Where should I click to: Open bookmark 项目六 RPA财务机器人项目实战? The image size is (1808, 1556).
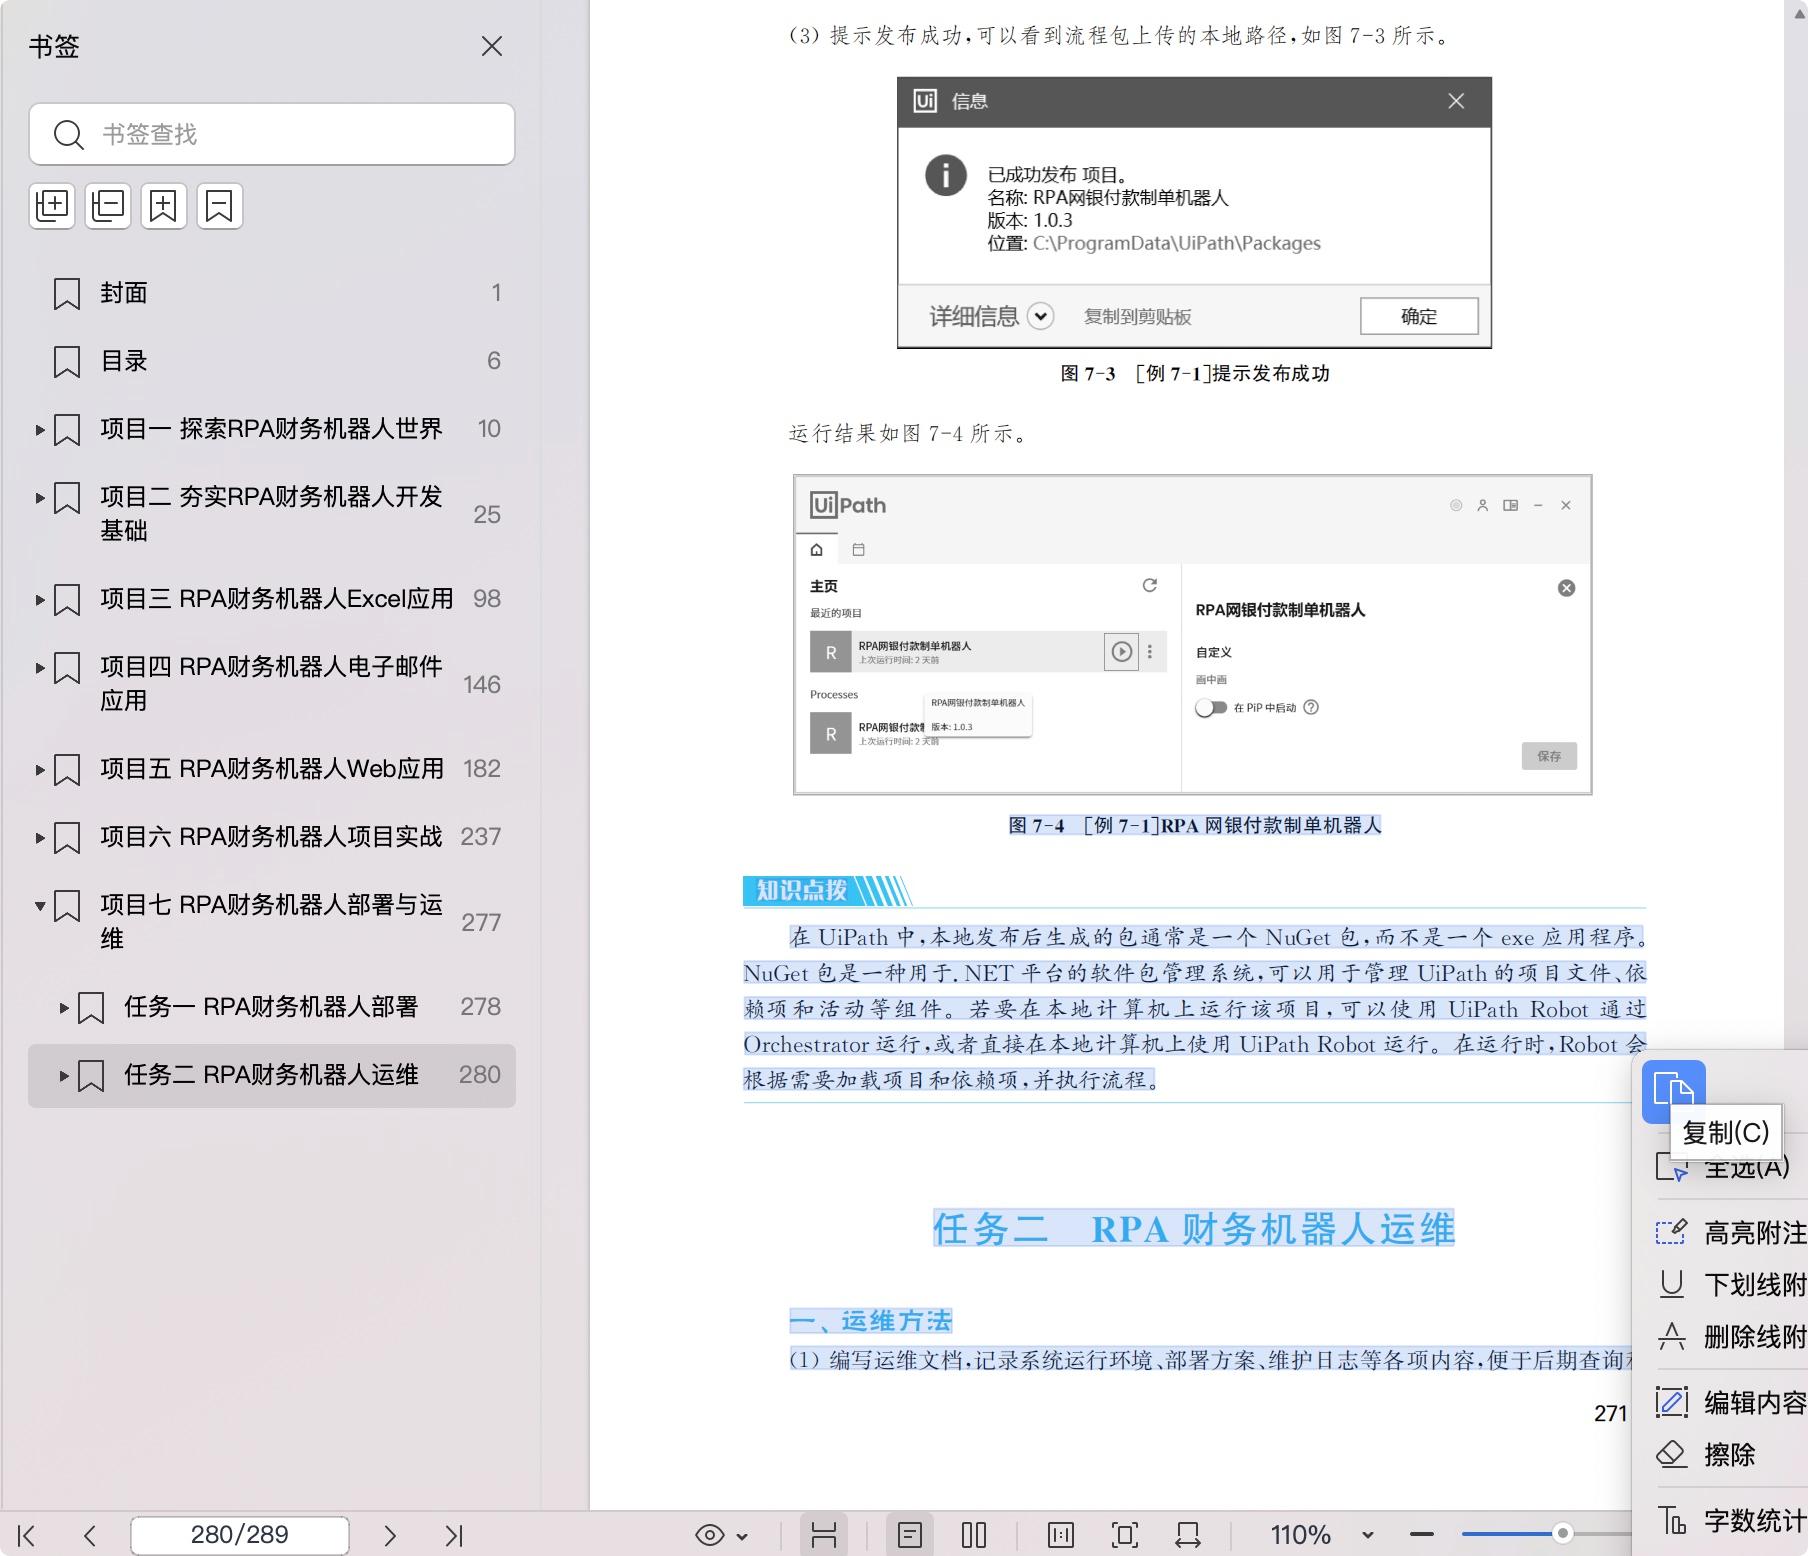(271, 836)
